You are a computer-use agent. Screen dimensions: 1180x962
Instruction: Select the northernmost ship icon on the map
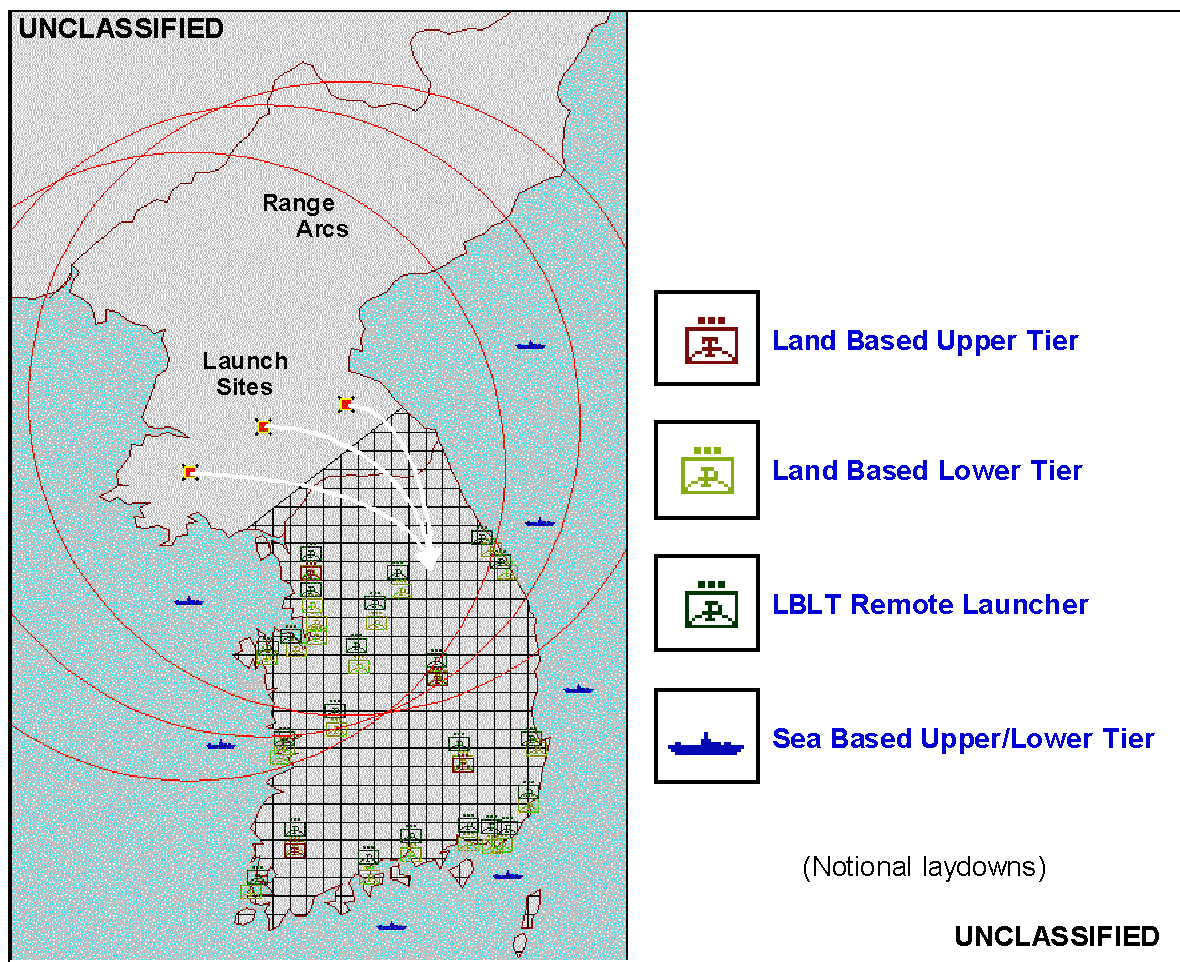(531, 346)
